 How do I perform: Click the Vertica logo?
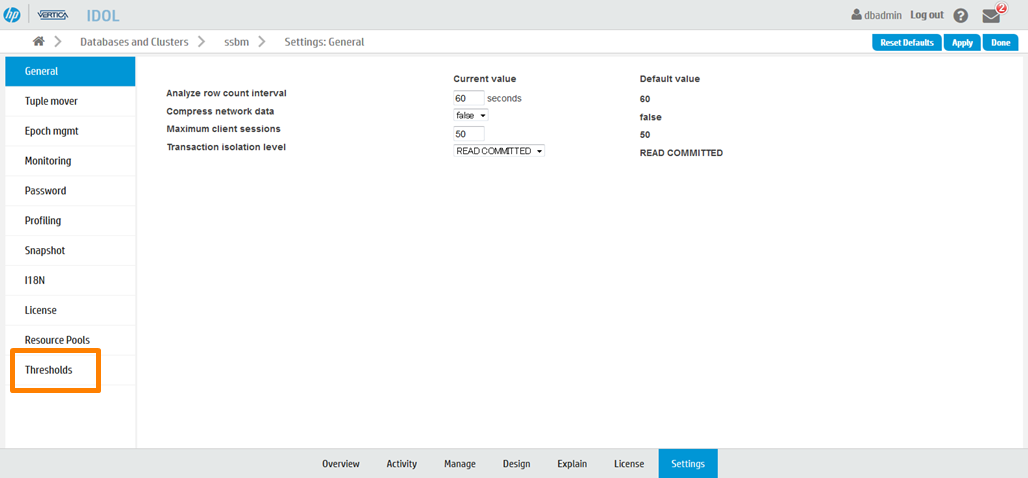click(53, 15)
